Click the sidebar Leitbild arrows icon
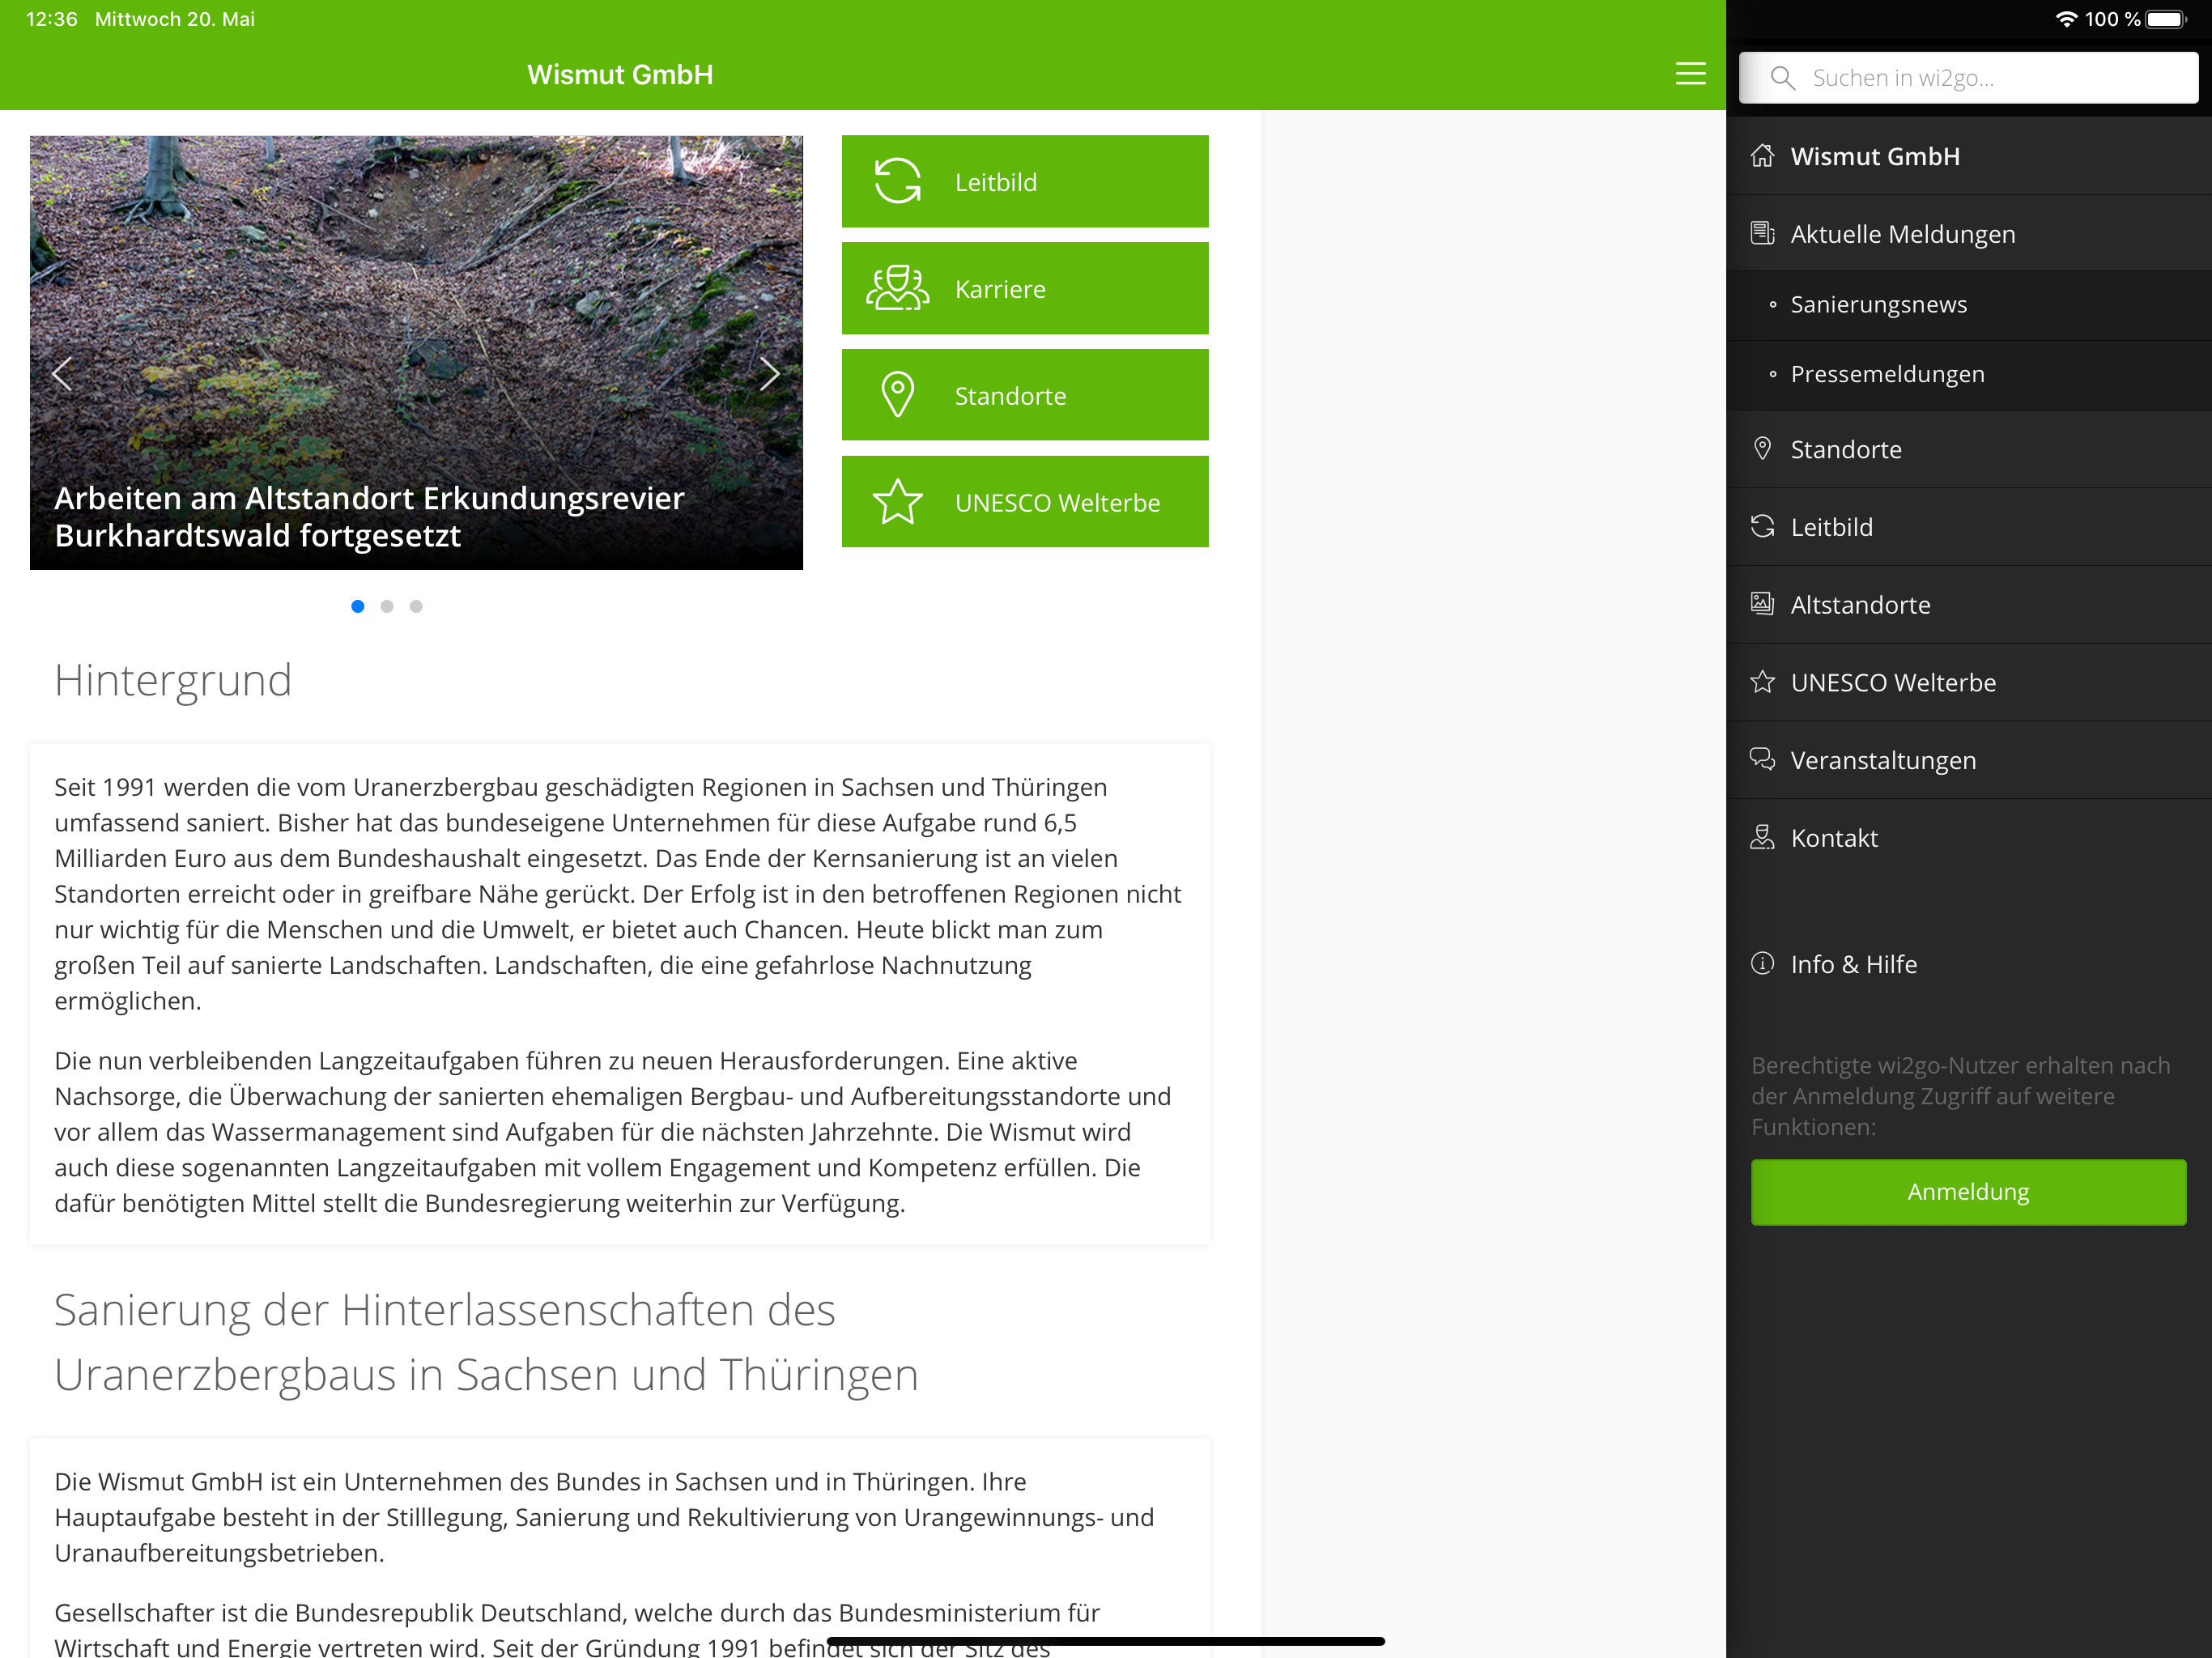This screenshot has height=1658, width=2212. [1762, 526]
